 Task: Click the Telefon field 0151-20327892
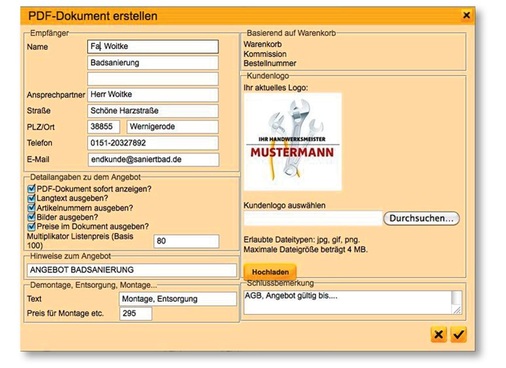(x=153, y=143)
